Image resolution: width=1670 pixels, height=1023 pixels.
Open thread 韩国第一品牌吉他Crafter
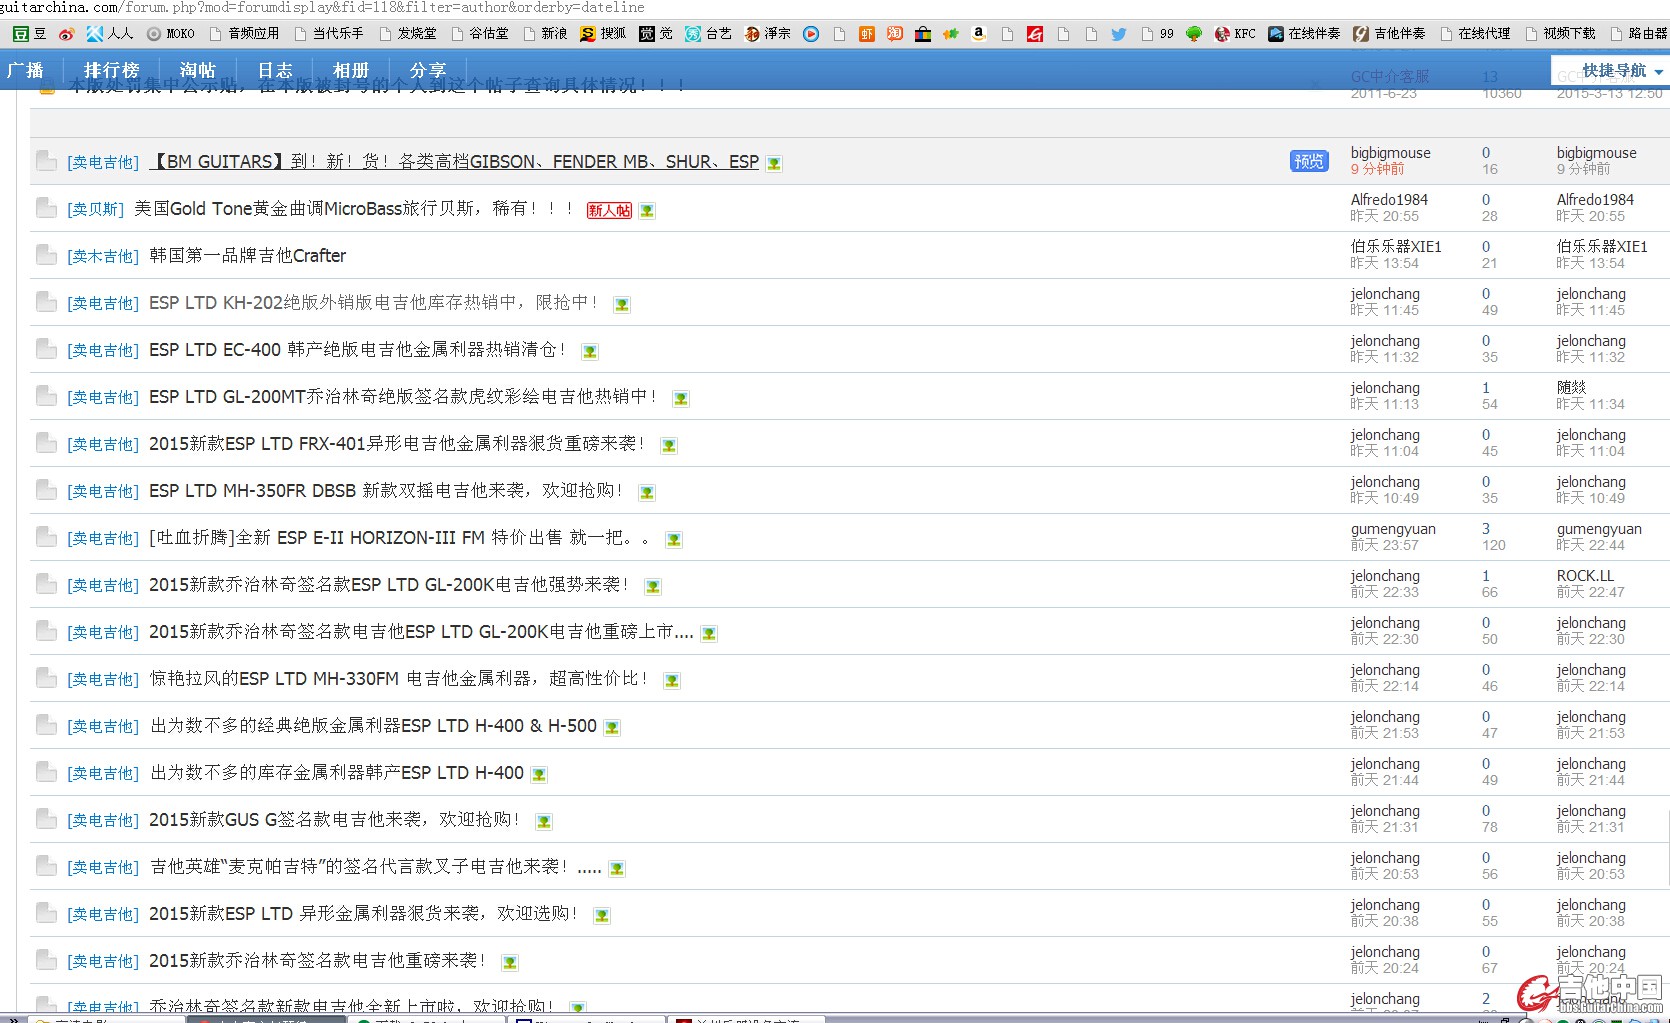click(247, 256)
